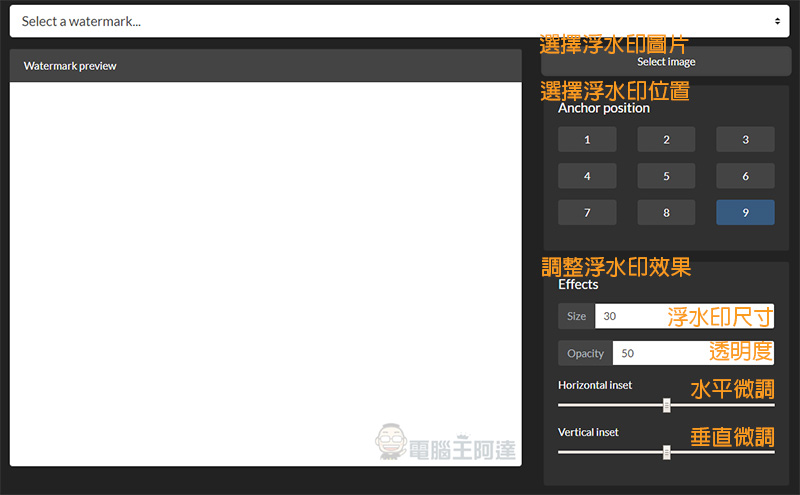Image resolution: width=800 pixels, height=495 pixels.
Task: Click the Size input field
Action: tap(684, 316)
